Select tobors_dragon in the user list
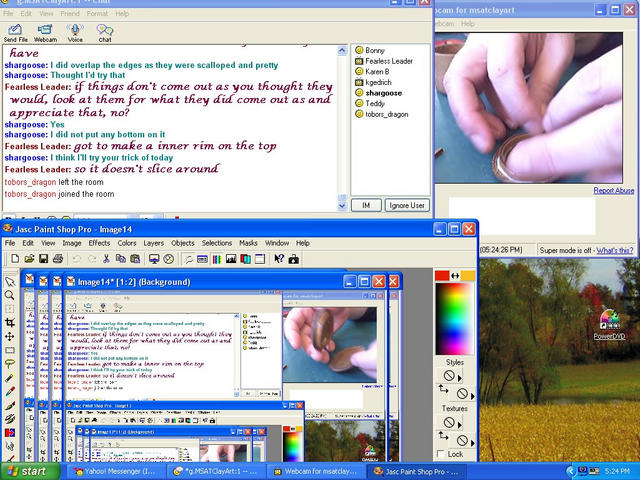This screenshot has height=480, width=640. point(381,114)
